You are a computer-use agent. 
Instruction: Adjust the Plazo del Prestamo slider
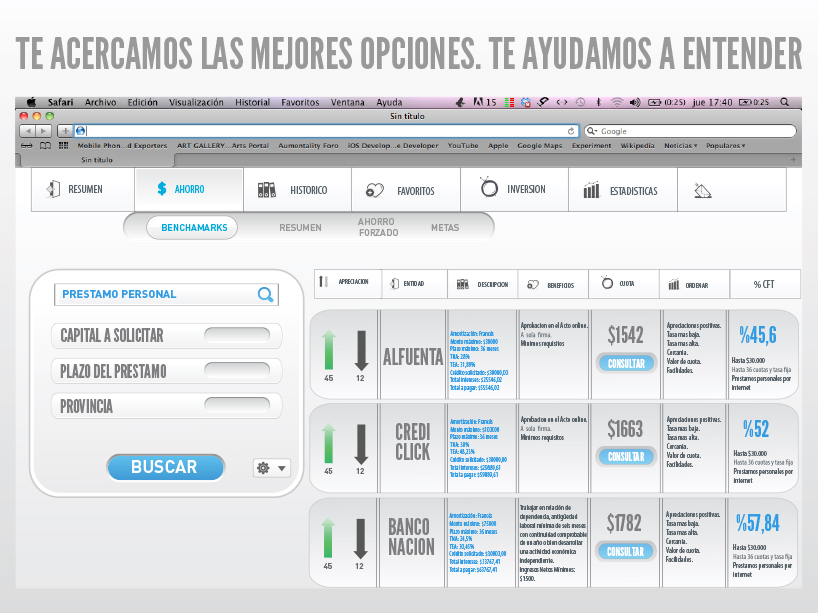tap(237, 370)
